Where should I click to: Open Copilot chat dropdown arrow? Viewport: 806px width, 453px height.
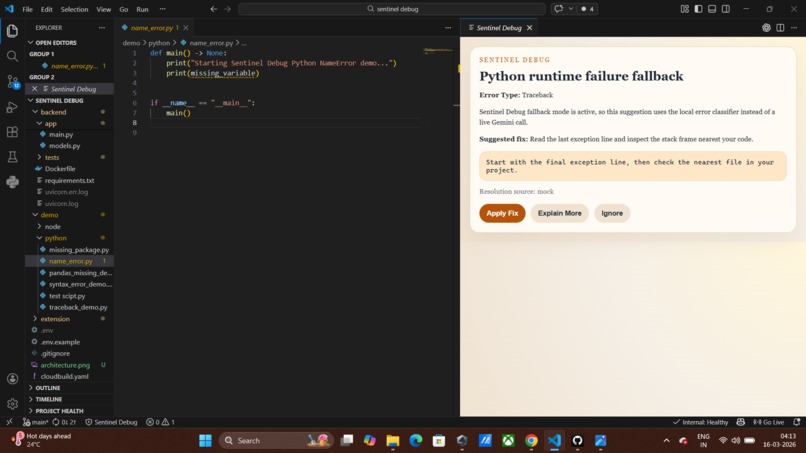571,9
